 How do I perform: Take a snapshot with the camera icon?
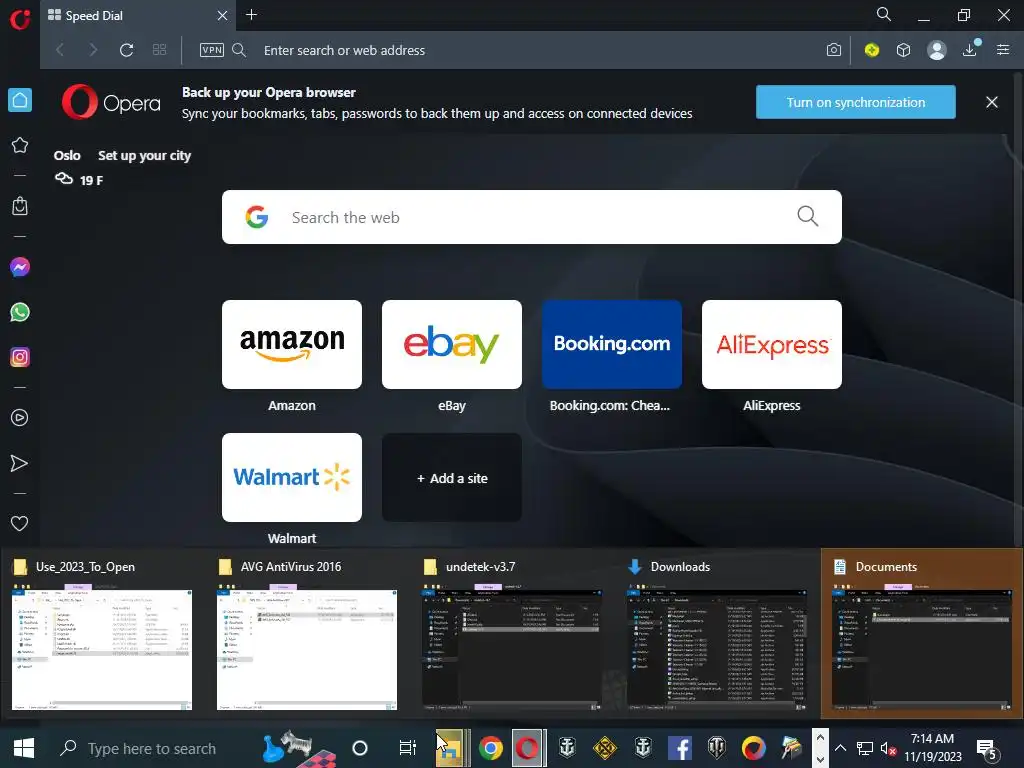[833, 50]
